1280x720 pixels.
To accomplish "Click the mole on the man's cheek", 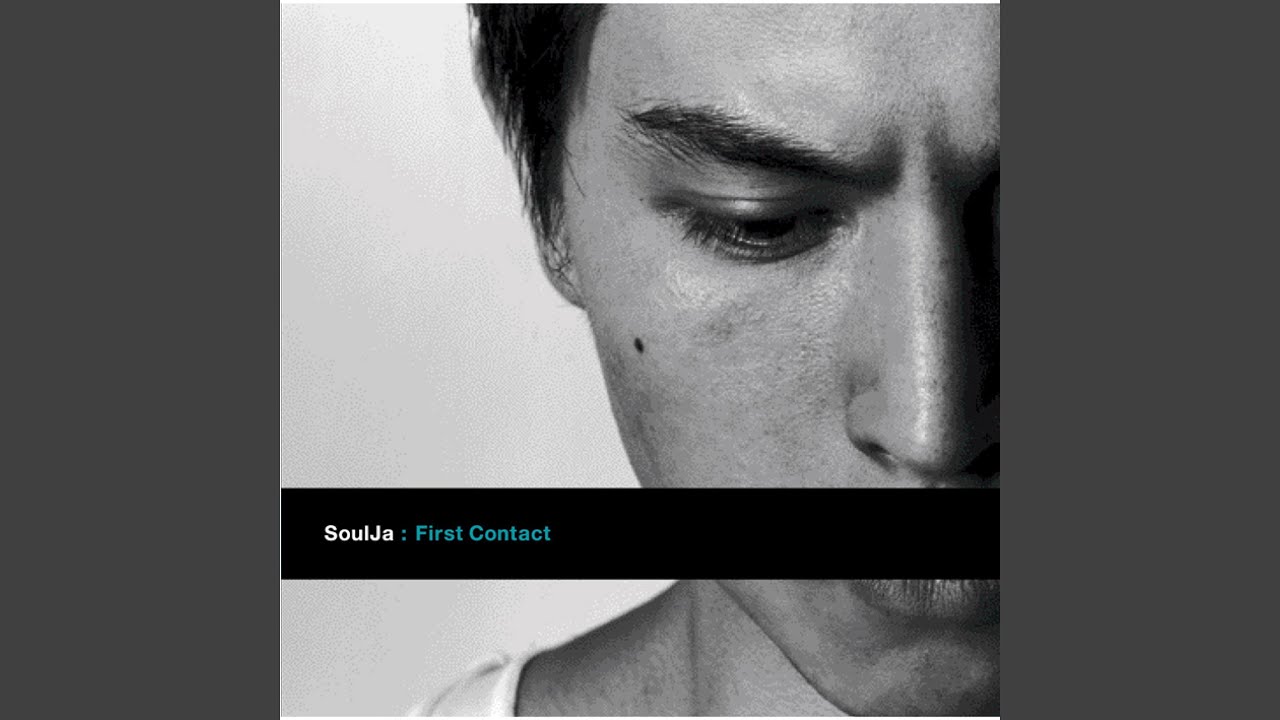I will [638, 346].
